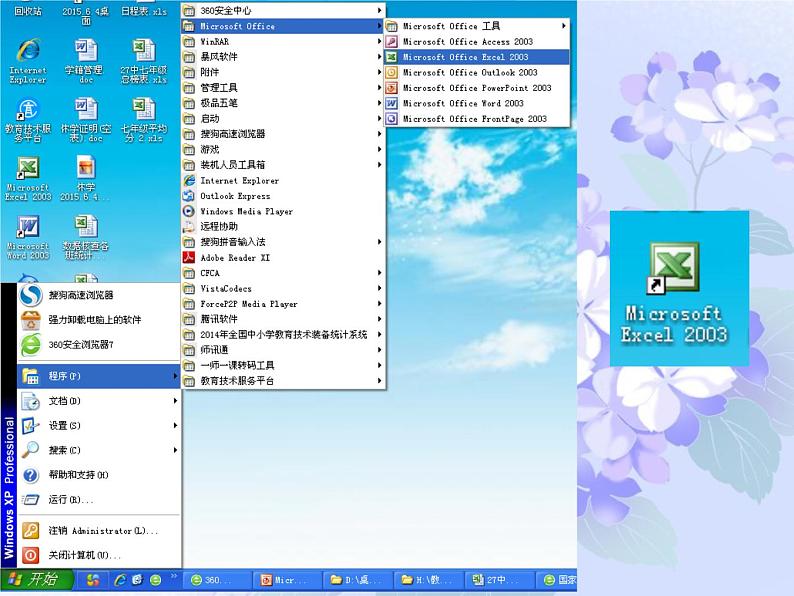Click 注销 Administrator(L)... in Start menu
This screenshot has width=794, height=596.
[x=99, y=531]
